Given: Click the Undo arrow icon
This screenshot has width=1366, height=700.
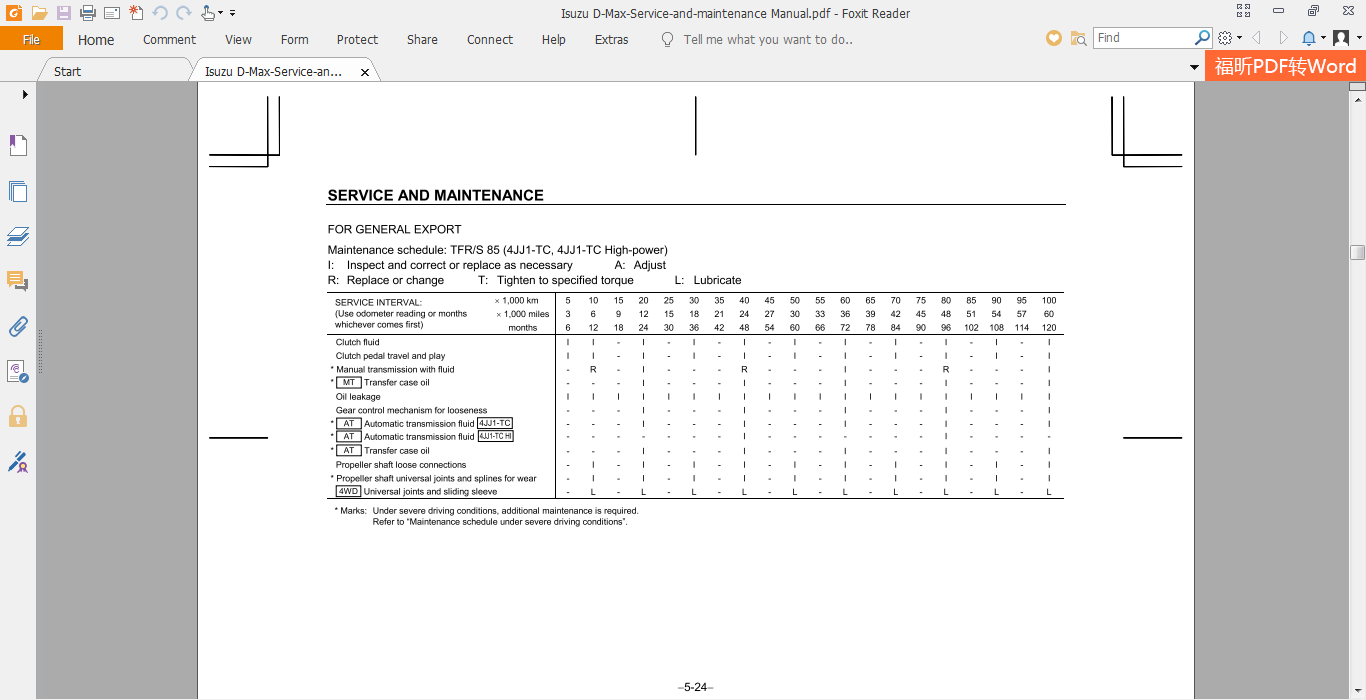Looking at the screenshot, I should (x=158, y=12).
